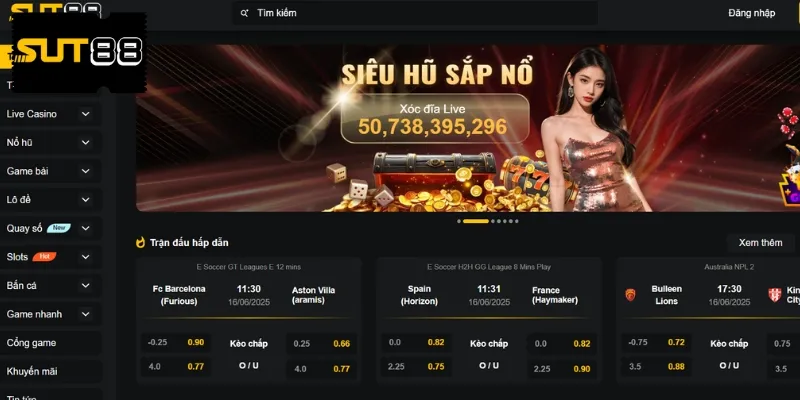Click the search magnifier icon
800x400 pixels.
coord(244,13)
